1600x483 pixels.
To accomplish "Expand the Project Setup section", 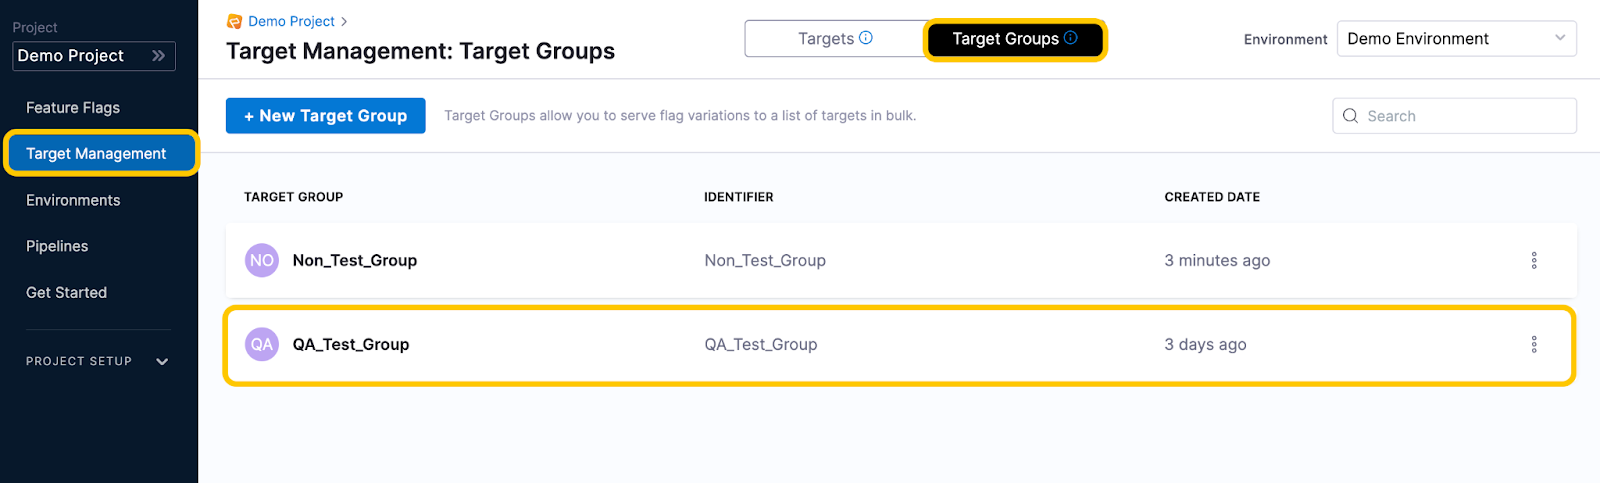I will pos(162,361).
